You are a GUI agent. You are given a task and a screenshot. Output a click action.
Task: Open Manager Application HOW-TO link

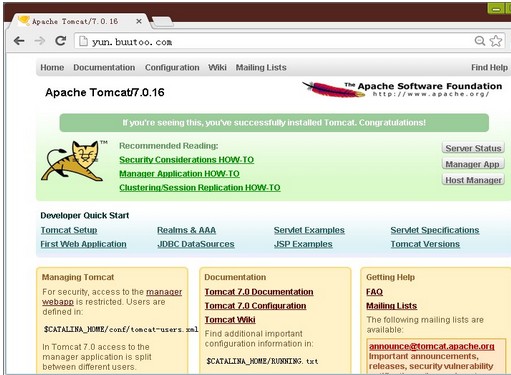pos(179,174)
